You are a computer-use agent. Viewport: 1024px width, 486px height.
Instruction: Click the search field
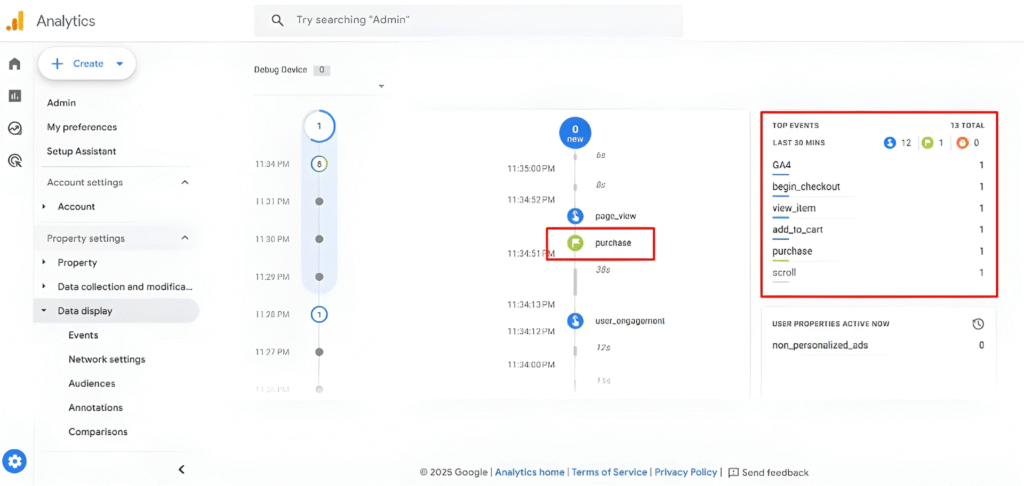[470, 20]
